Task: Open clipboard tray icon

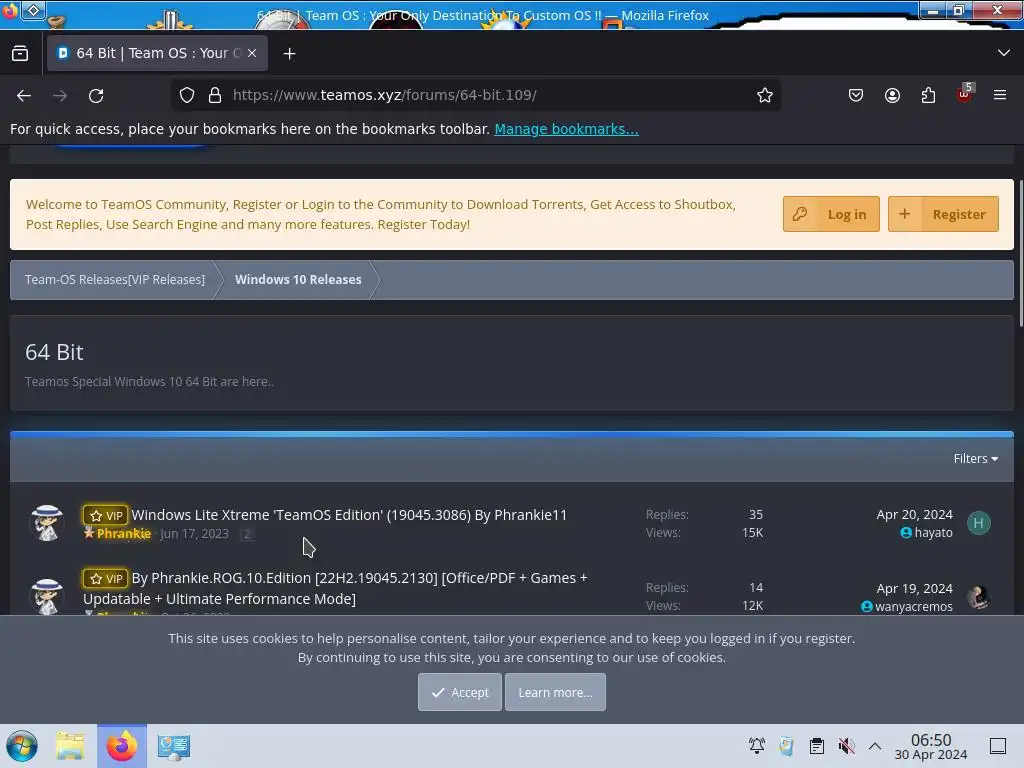Action: (x=816, y=746)
